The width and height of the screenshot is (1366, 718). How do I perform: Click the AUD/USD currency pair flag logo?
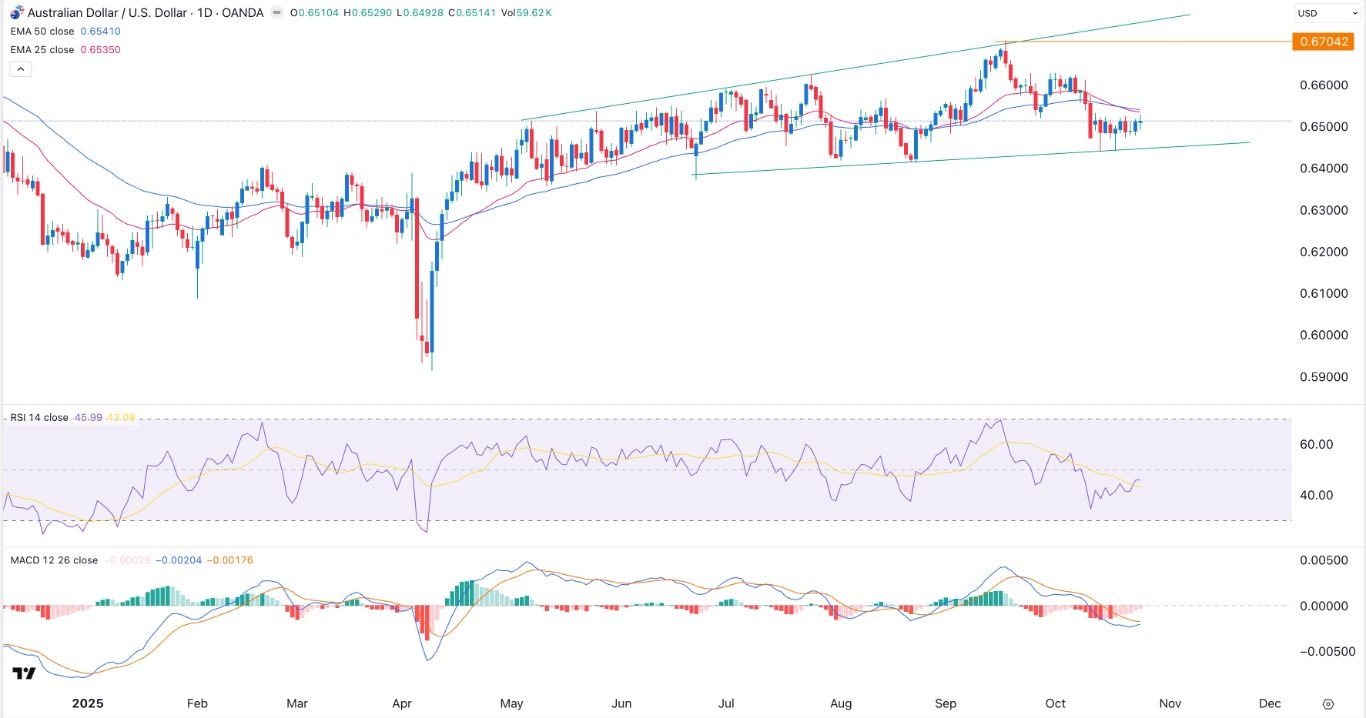pos(17,12)
